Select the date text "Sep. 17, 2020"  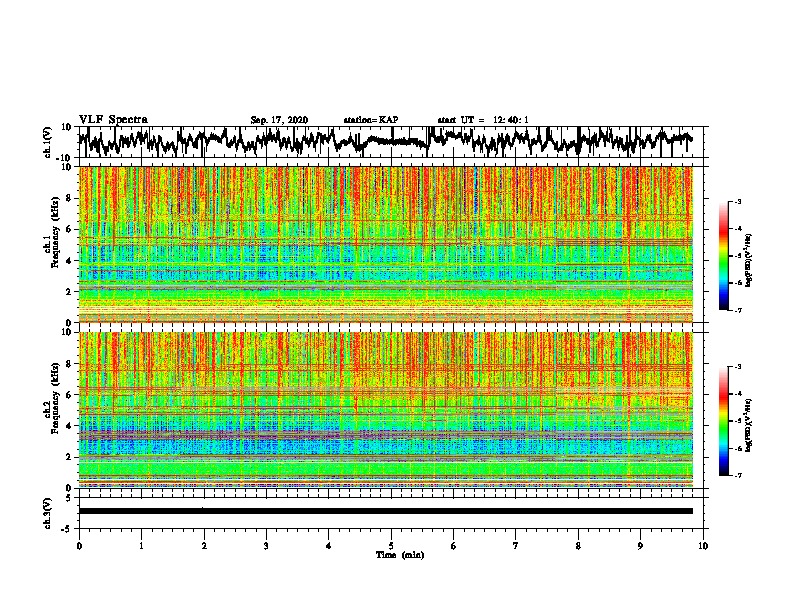coord(279,120)
